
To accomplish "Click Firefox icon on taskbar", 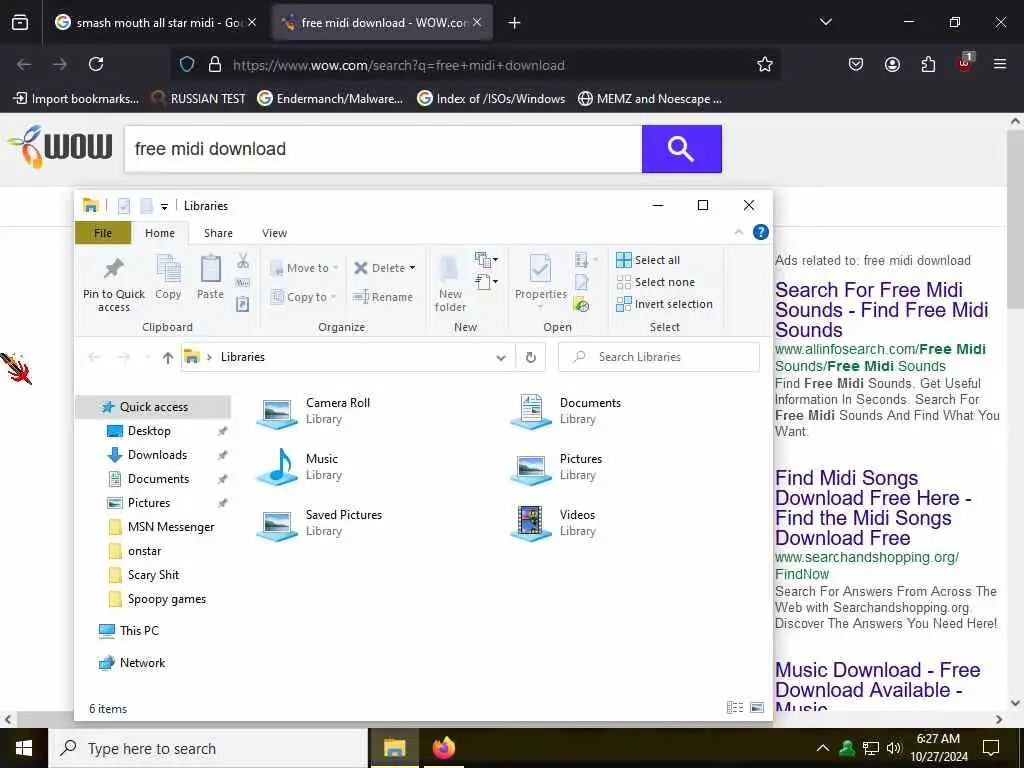I will 443,748.
